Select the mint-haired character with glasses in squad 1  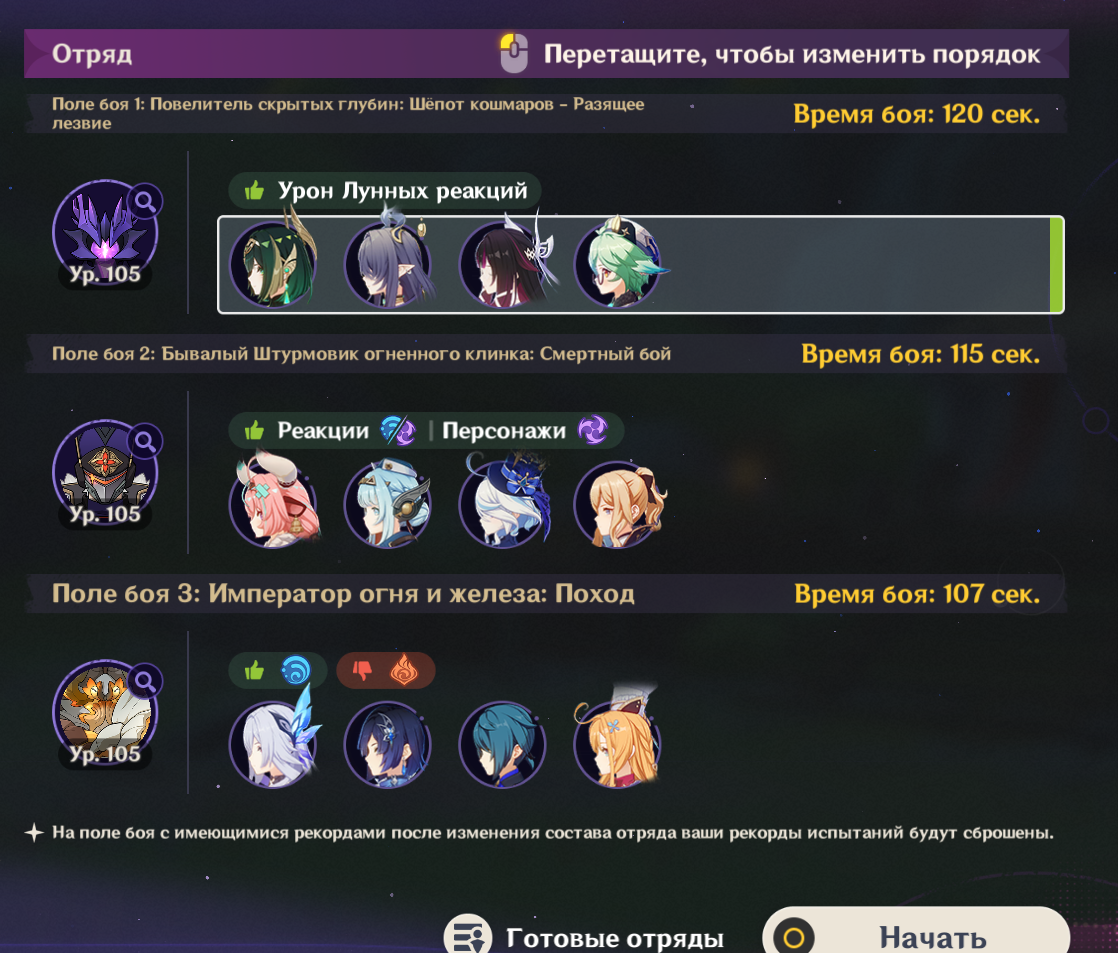click(x=618, y=263)
